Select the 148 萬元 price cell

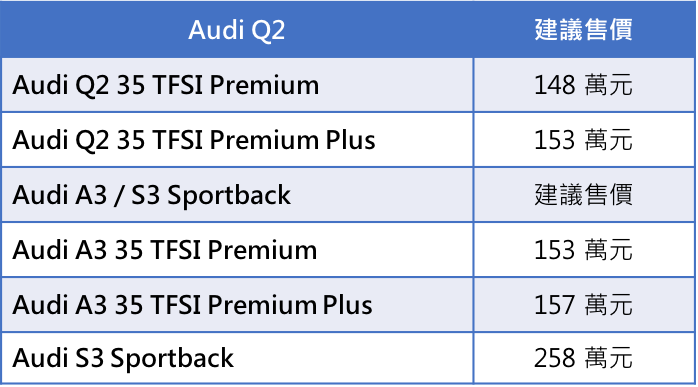584,85
